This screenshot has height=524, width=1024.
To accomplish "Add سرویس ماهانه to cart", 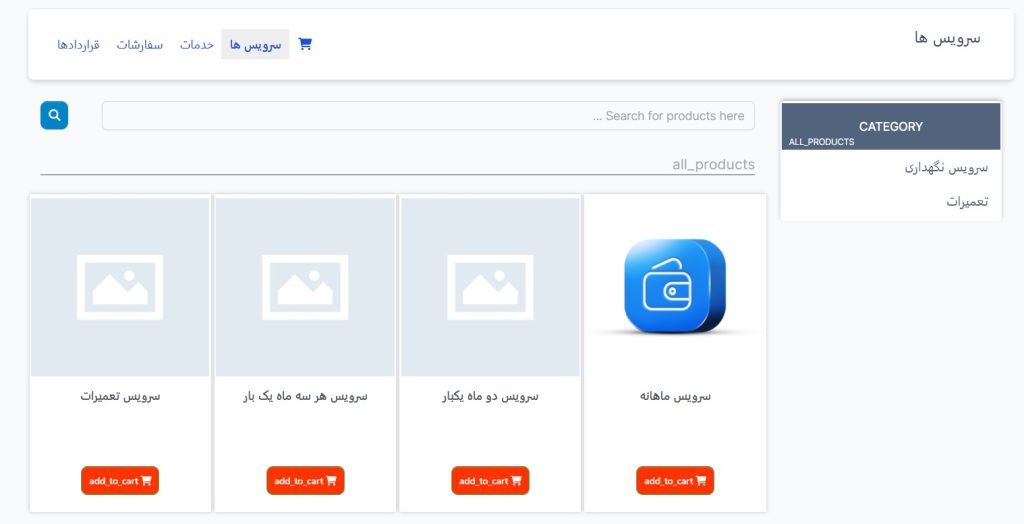I will tap(675, 481).
